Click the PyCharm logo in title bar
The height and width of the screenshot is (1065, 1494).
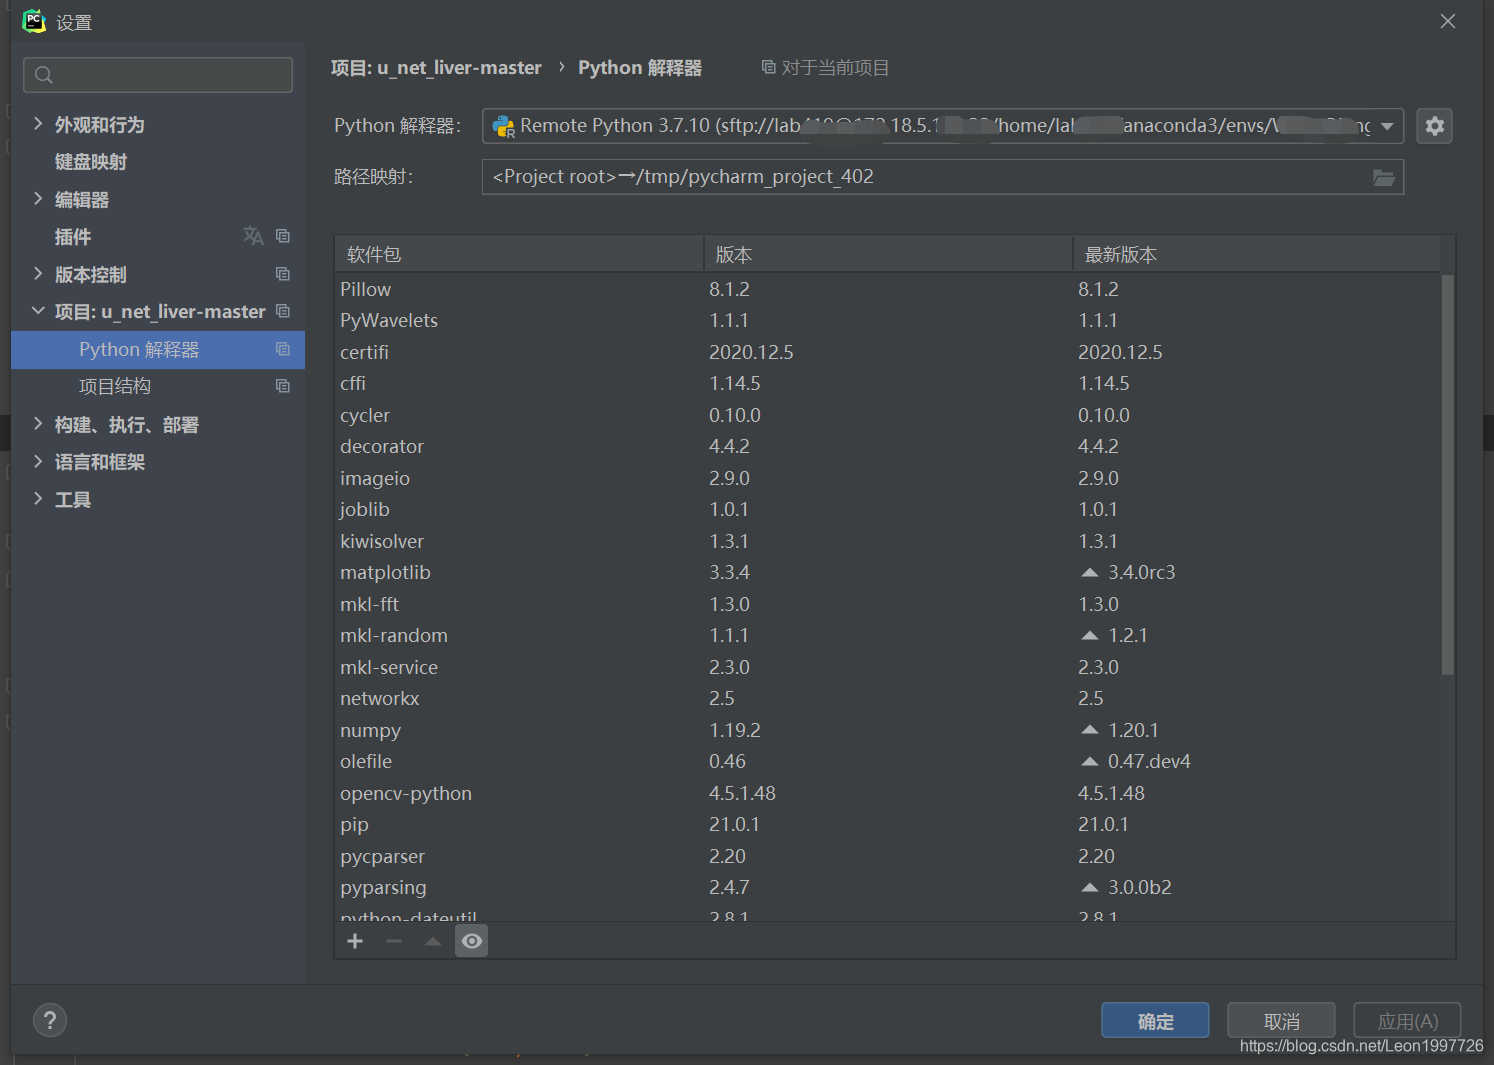34,21
